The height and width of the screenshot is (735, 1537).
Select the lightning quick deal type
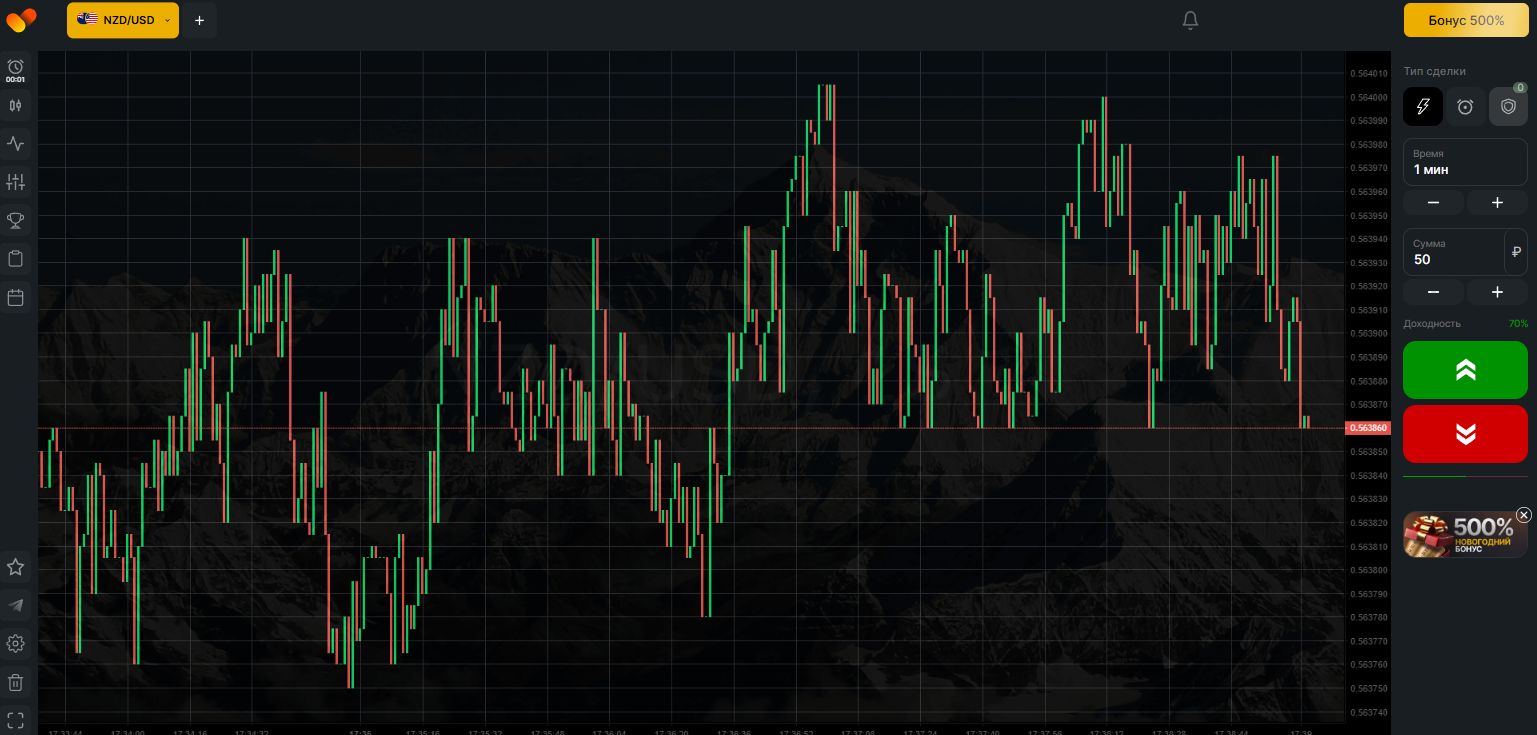point(1422,106)
